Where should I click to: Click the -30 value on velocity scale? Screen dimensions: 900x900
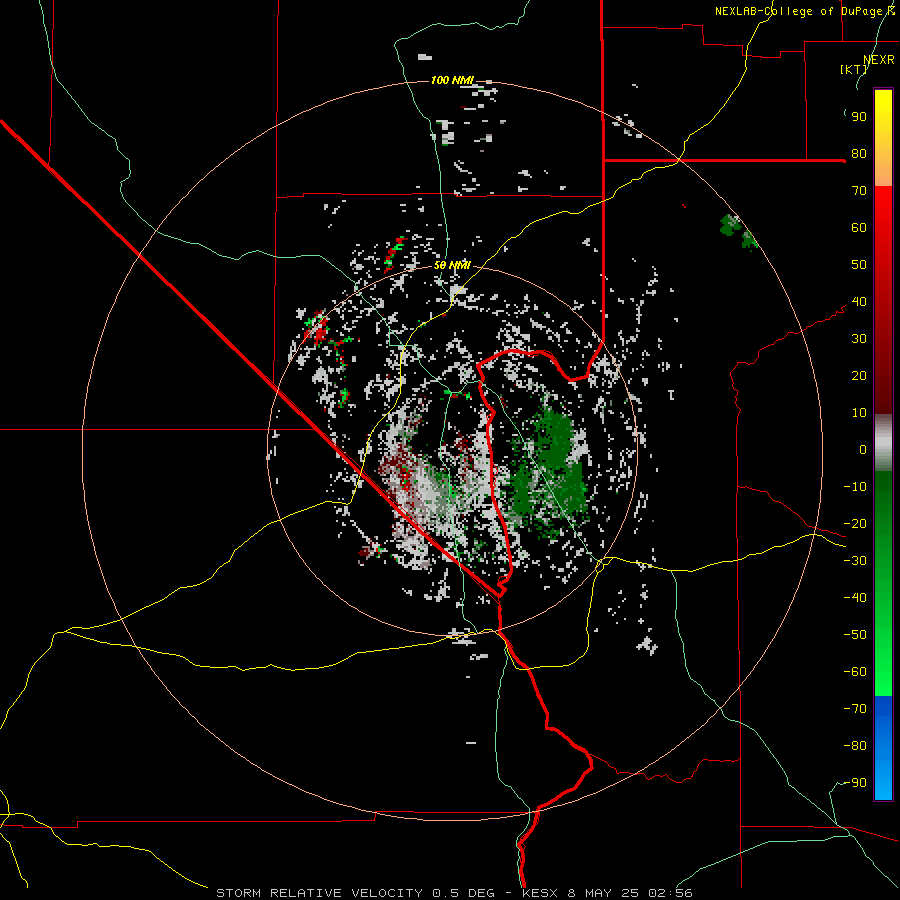coord(855,561)
